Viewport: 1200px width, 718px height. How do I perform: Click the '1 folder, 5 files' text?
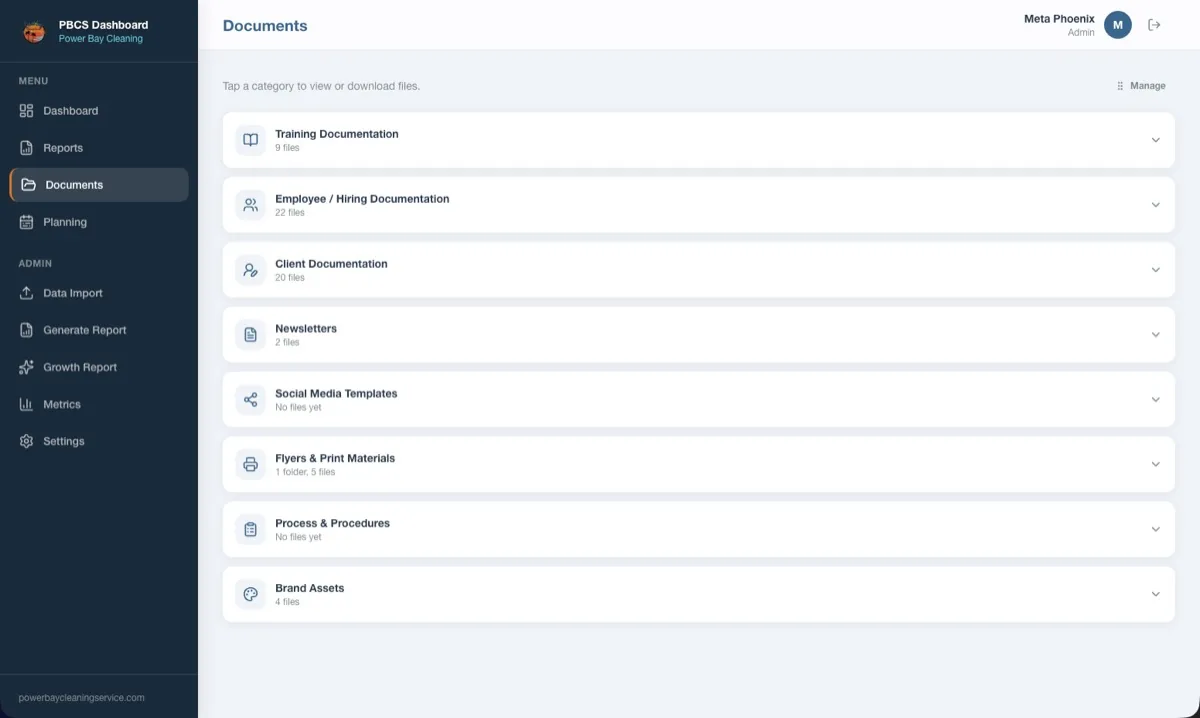[x=305, y=472]
